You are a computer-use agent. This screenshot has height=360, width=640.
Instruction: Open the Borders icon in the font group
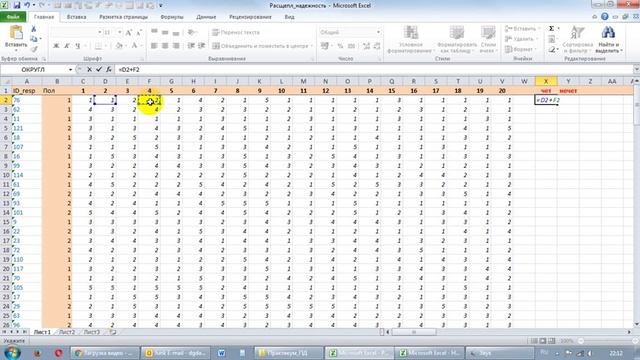[98, 46]
